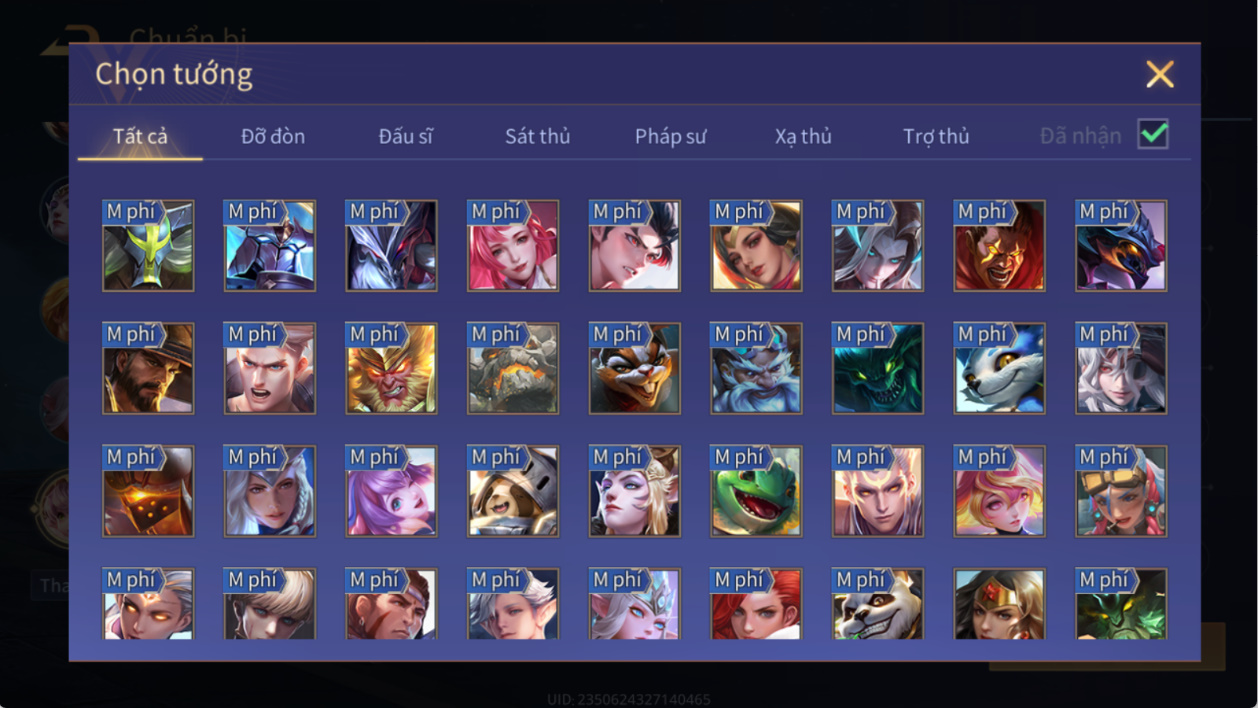This screenshot has height=708, width=1258.
Task: Select the green frog hero portrait
Action: (x=757, y=491)
